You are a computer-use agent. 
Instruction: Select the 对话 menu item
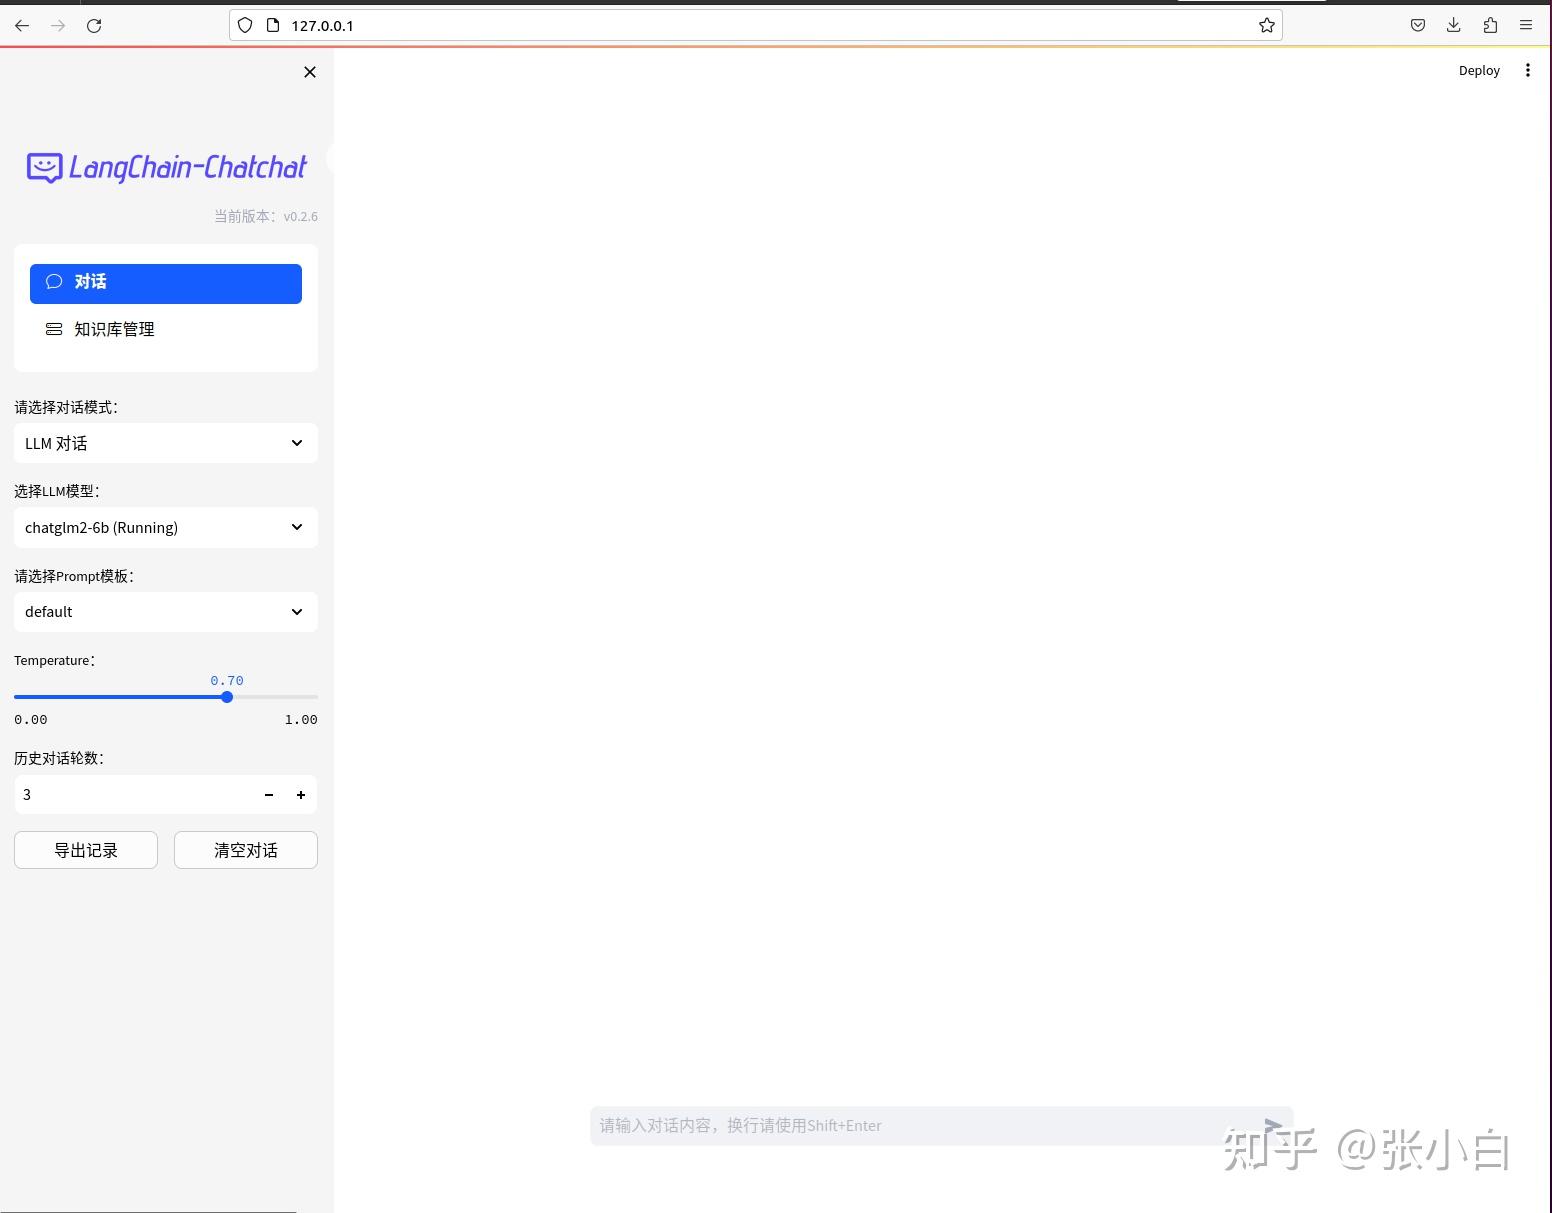coord(166,283)
